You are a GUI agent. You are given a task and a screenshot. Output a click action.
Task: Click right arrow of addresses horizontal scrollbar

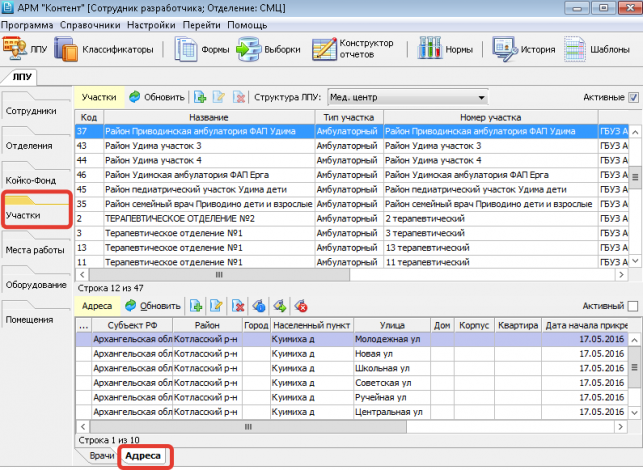coord(620,427)
